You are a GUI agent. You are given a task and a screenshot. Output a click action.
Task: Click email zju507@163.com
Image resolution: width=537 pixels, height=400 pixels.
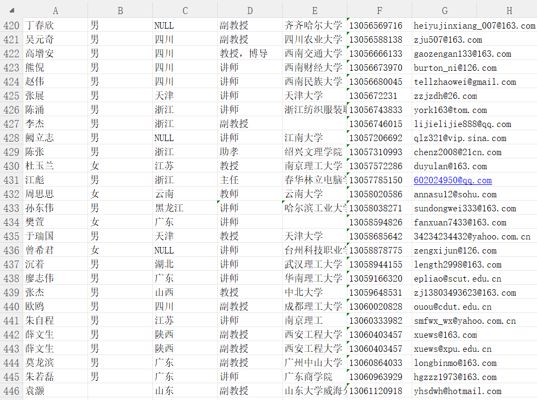coord(448,39)
